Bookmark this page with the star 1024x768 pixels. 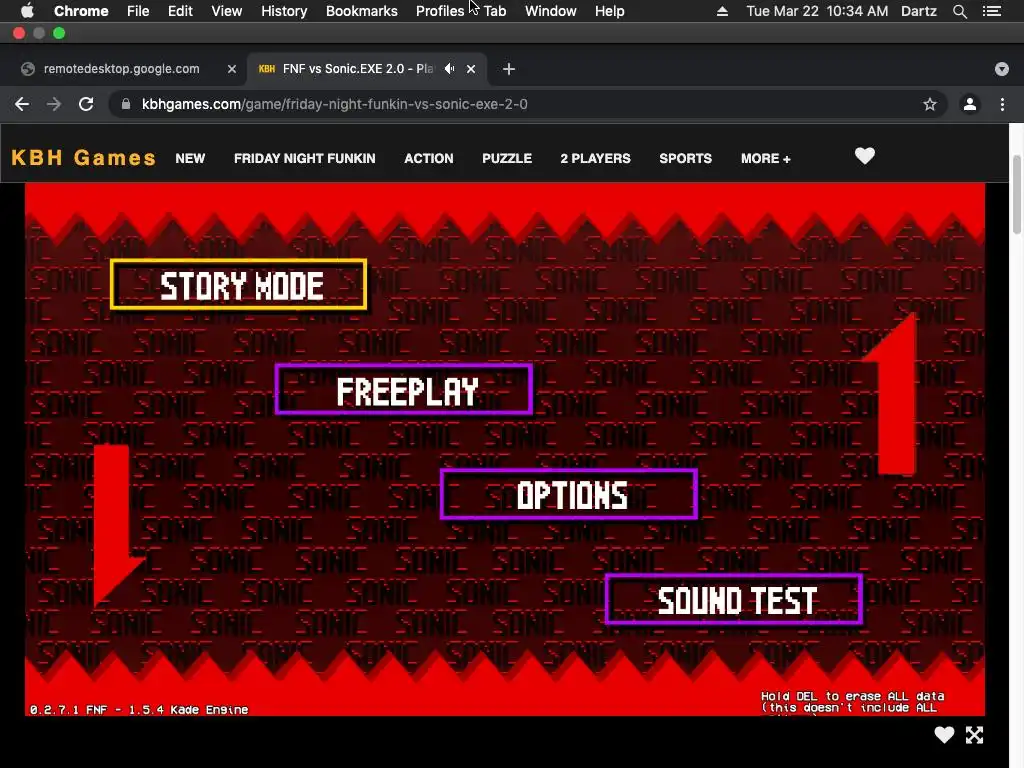coord(930,104)
